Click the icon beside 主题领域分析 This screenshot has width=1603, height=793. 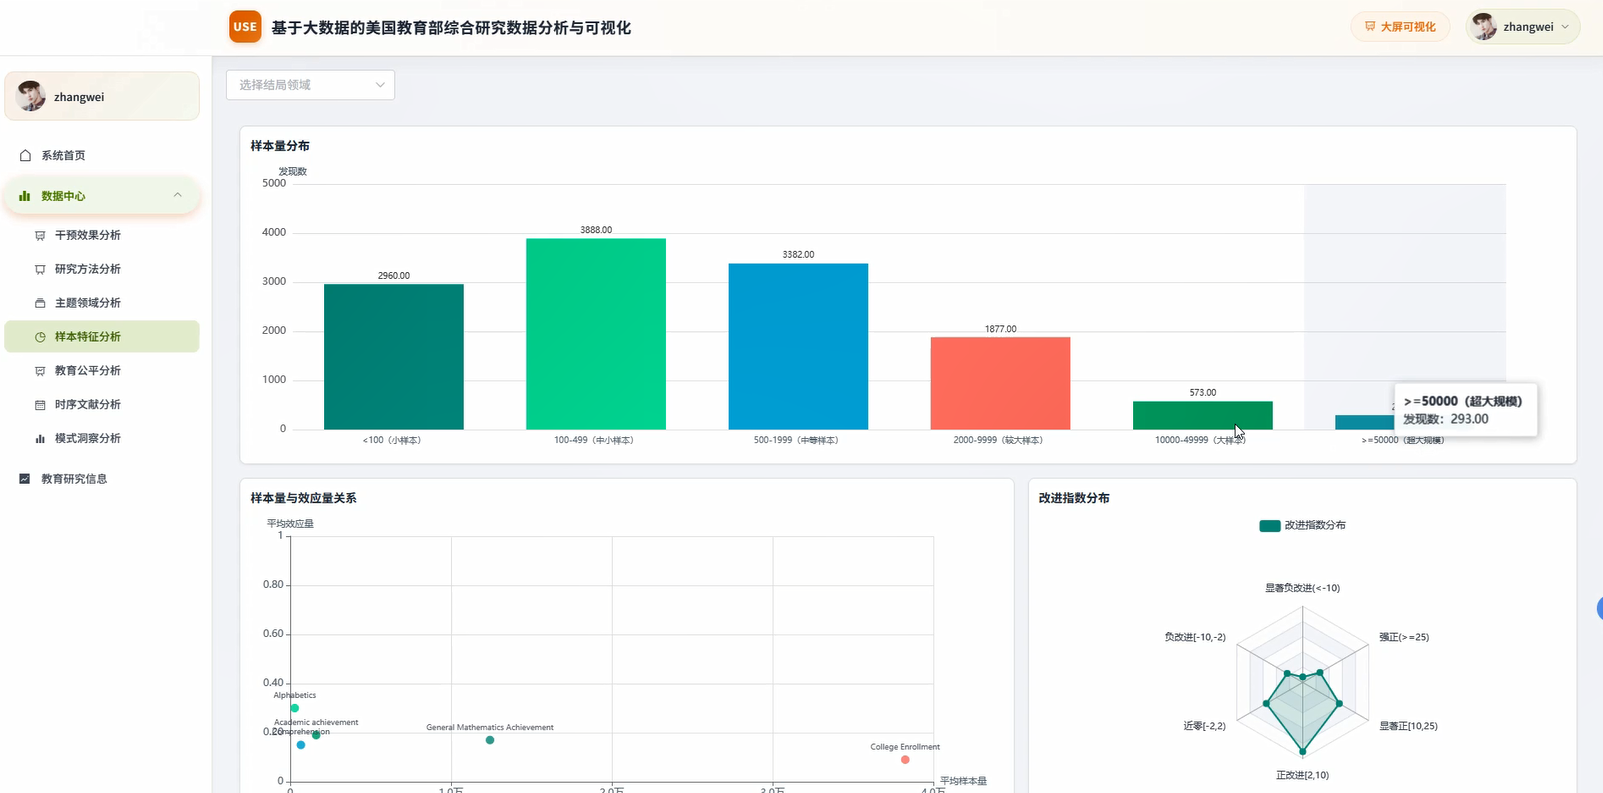(x=40, y=303)
